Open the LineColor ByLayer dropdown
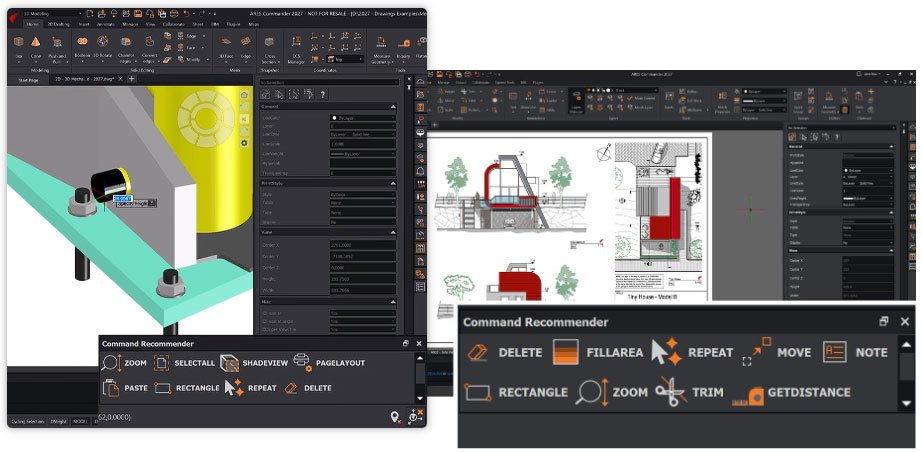922x452 pixels. tap(363, 118)
